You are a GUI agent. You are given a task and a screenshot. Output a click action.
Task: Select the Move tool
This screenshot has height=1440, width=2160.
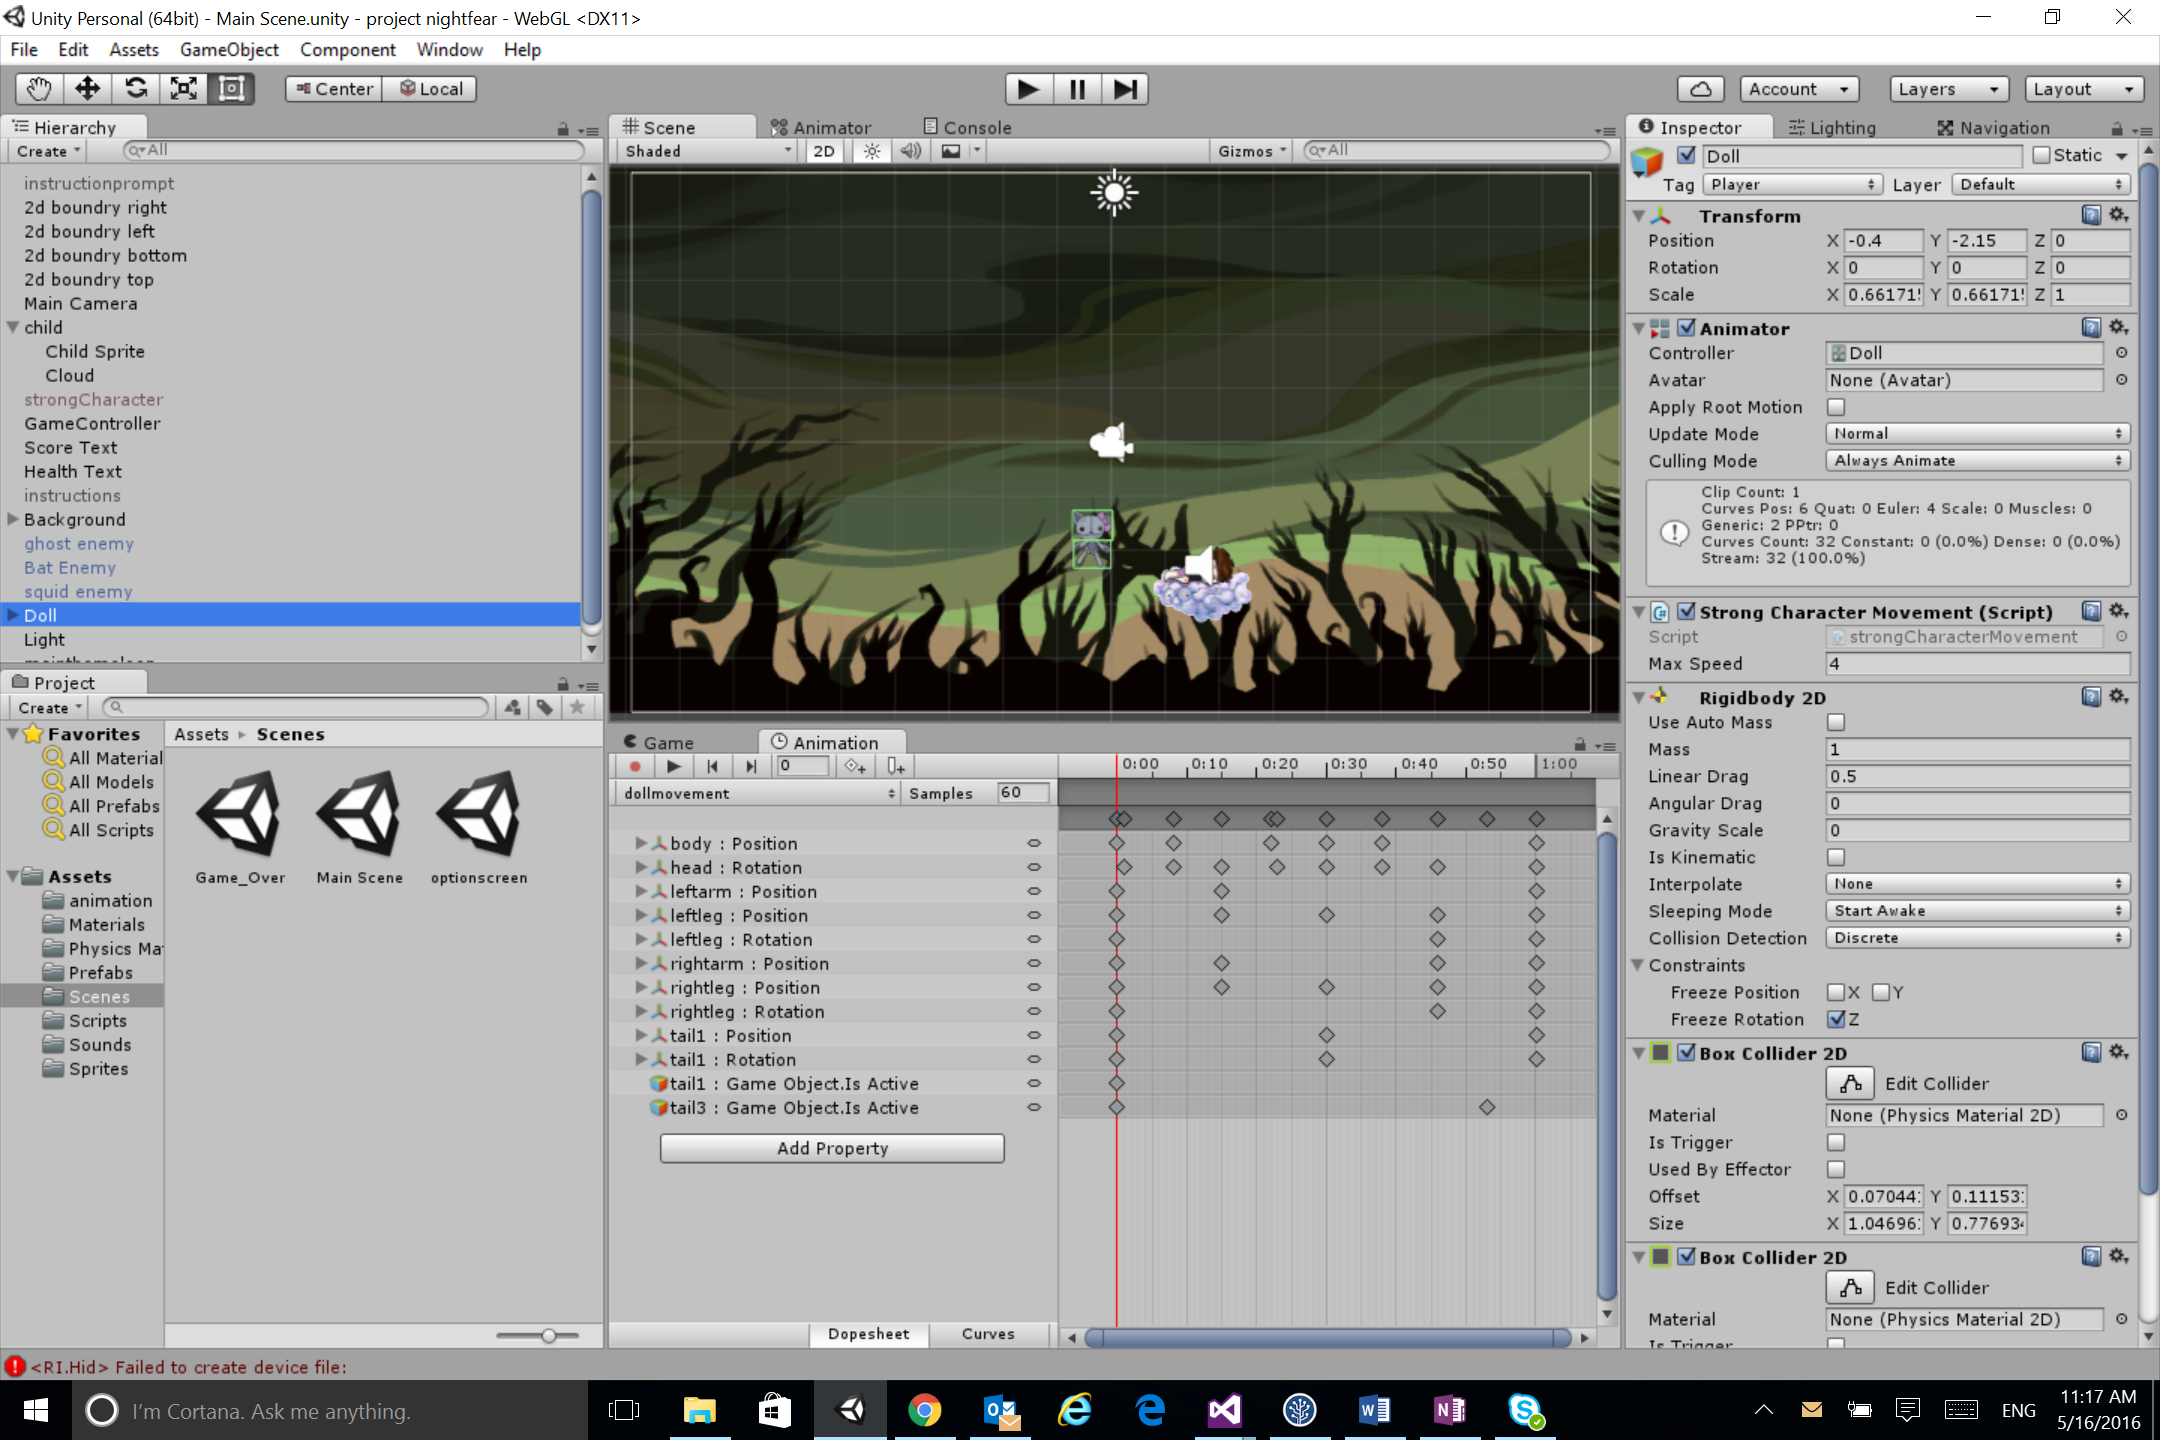(87, 89)
